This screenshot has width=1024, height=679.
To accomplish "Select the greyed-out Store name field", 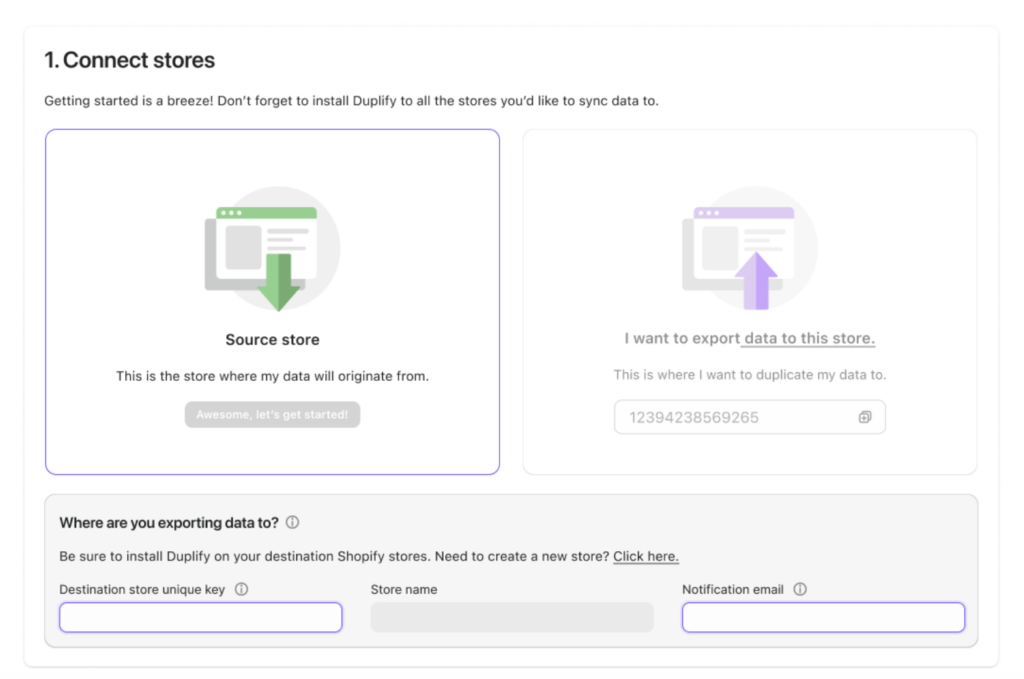I will coord(512,618).
